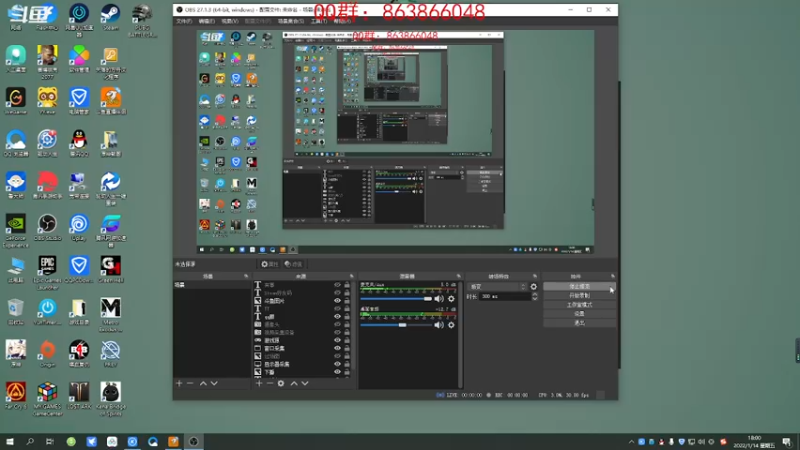This screenshot has width=800, height=450.
Task: Mute the 桌面音频 speaker icon
Action: tap(439, 324)
